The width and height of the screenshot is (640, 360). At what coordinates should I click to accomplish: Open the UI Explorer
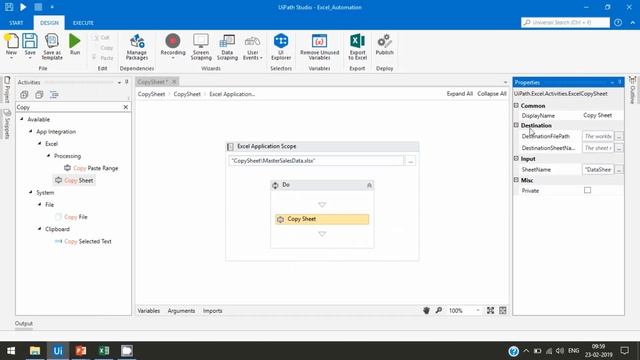click(281, 47)
